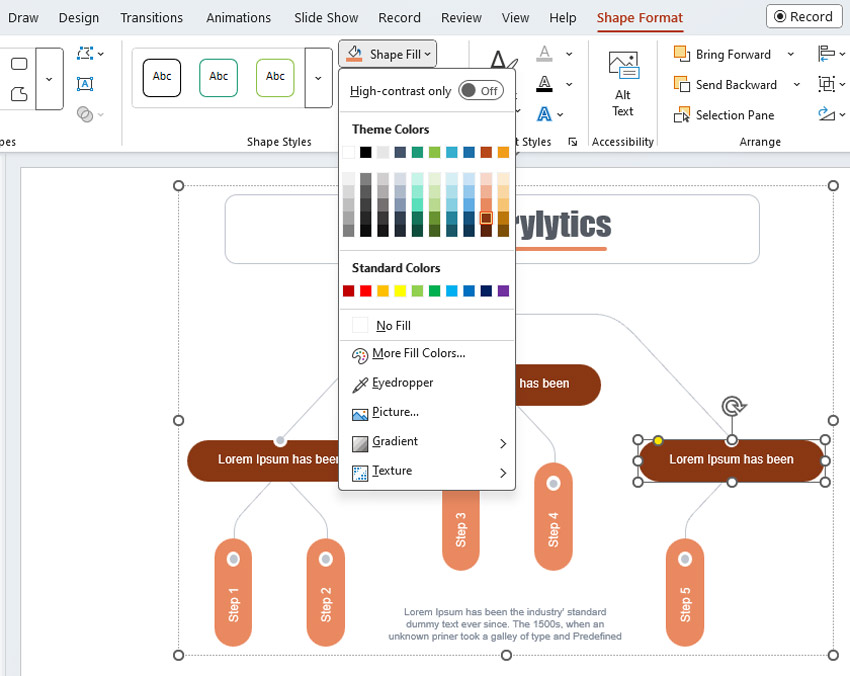Screen dimensions: 850x676
Task: Pick the standard purple color swatch
Action: point(503,291)
